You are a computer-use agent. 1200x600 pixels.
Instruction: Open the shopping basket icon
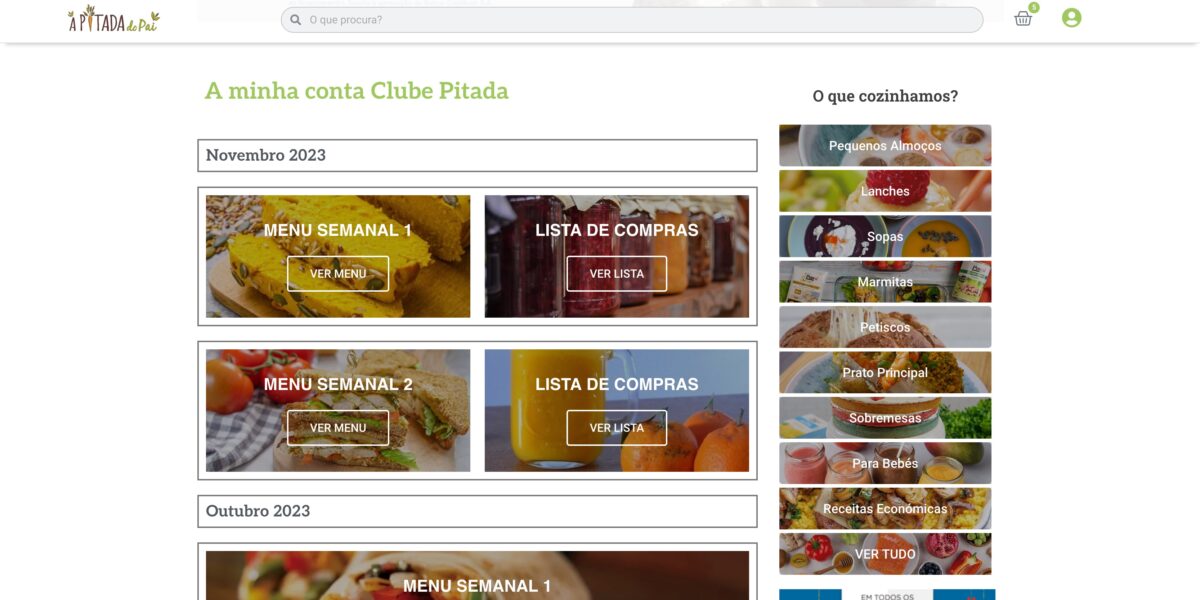click(x=1023, y=18)
